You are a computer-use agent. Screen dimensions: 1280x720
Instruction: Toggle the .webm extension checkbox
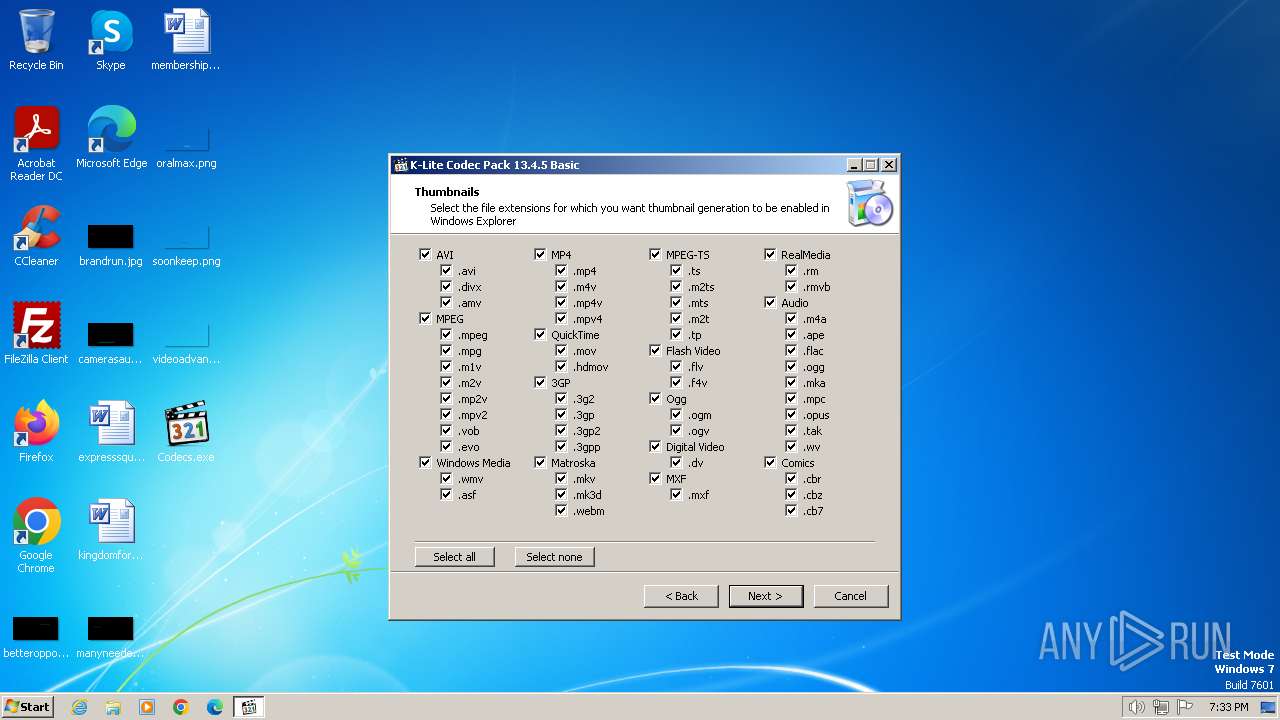coord(561,511)
